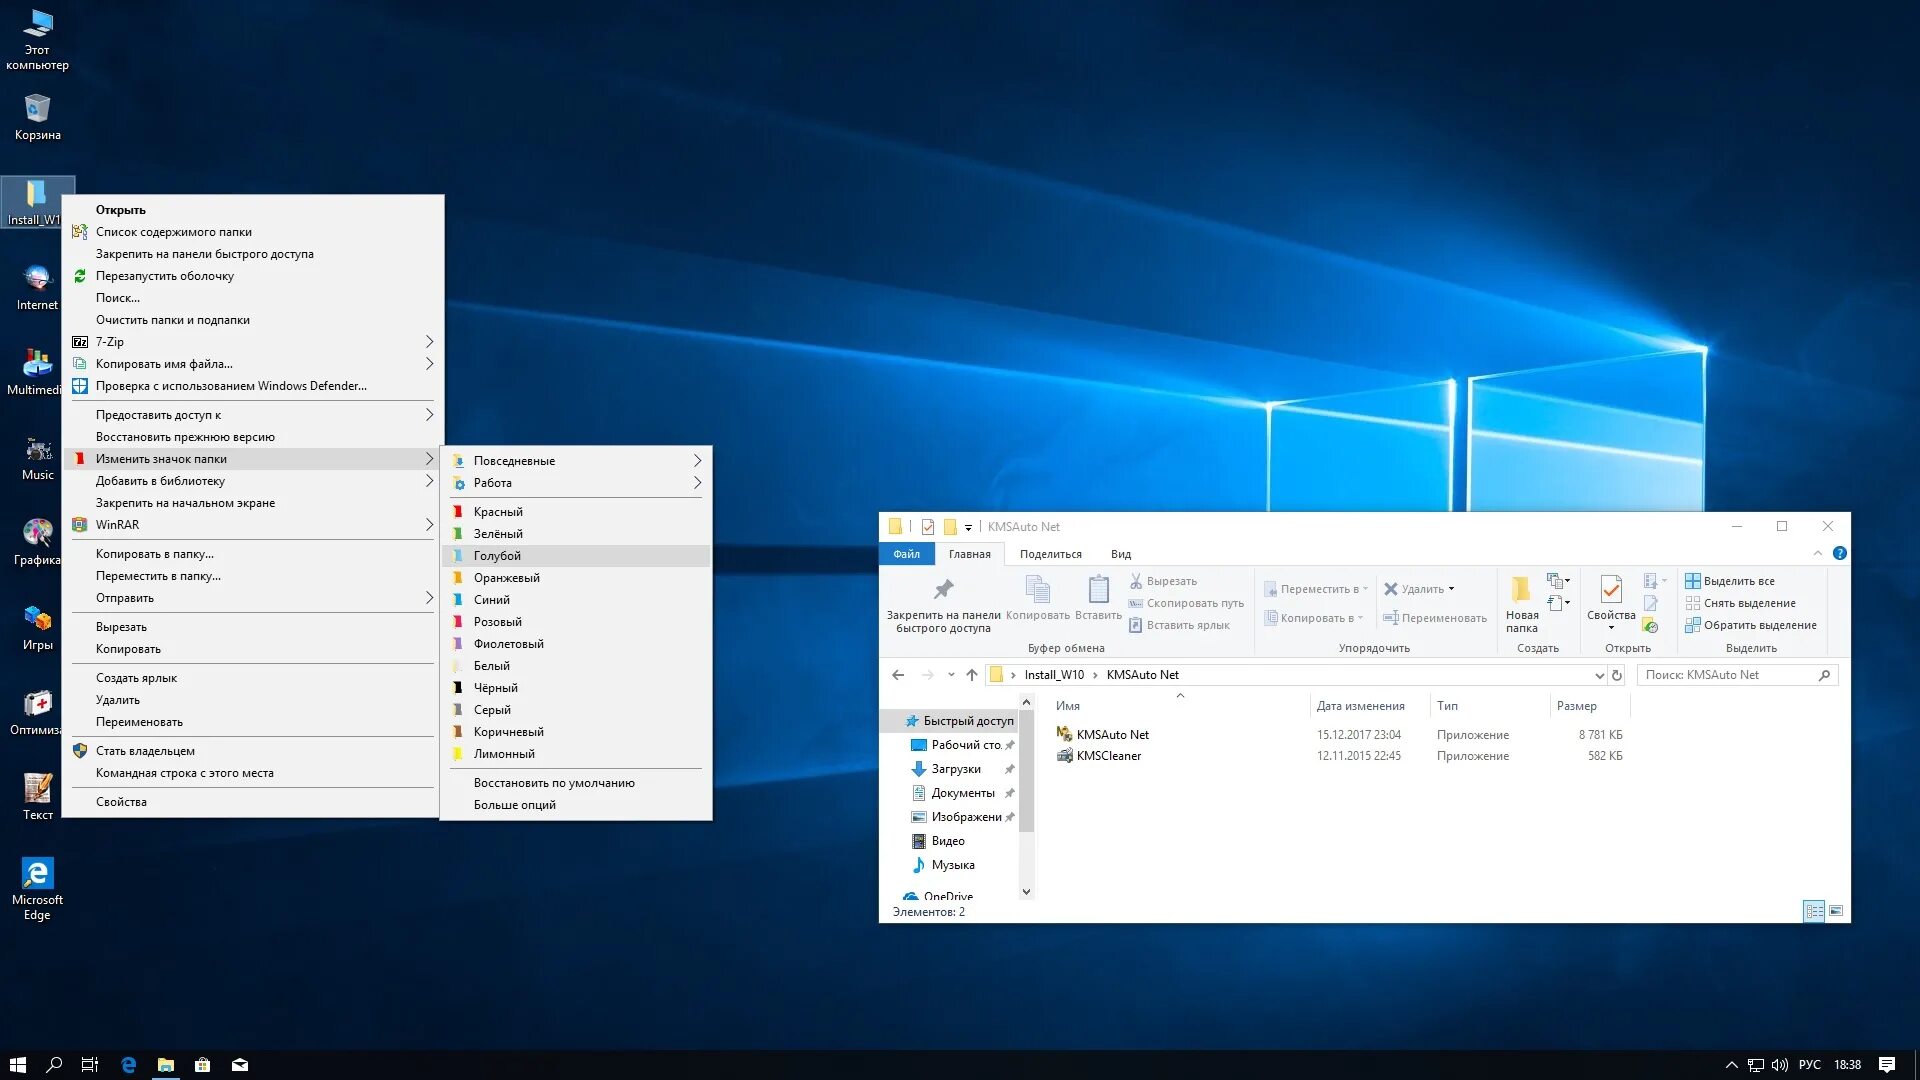Switch Explorer to large icons view
This screenshot has height=1080, width=1920.
click(x=1836, y=911)
